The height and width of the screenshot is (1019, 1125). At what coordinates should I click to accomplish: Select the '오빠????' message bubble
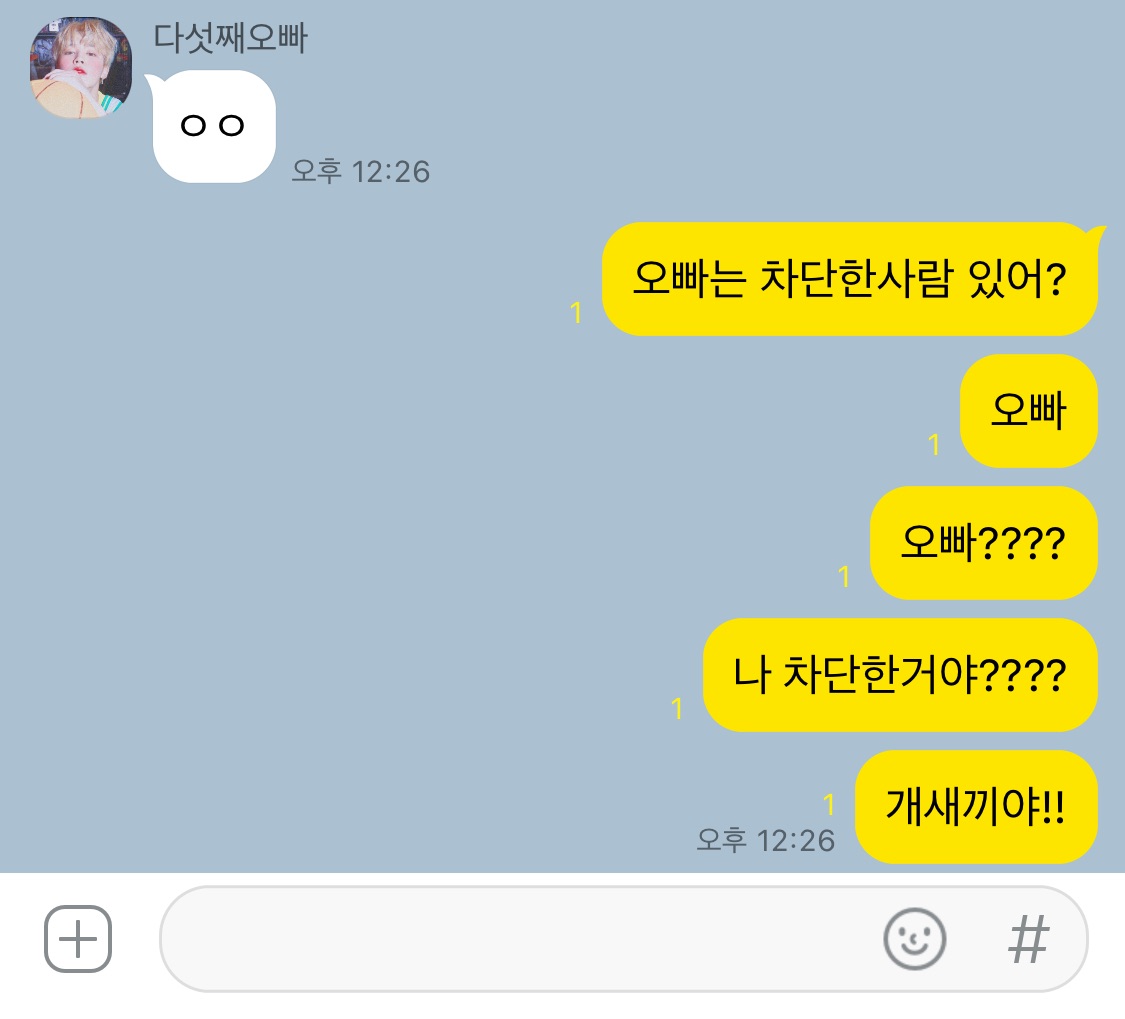[x=984, y=543]
